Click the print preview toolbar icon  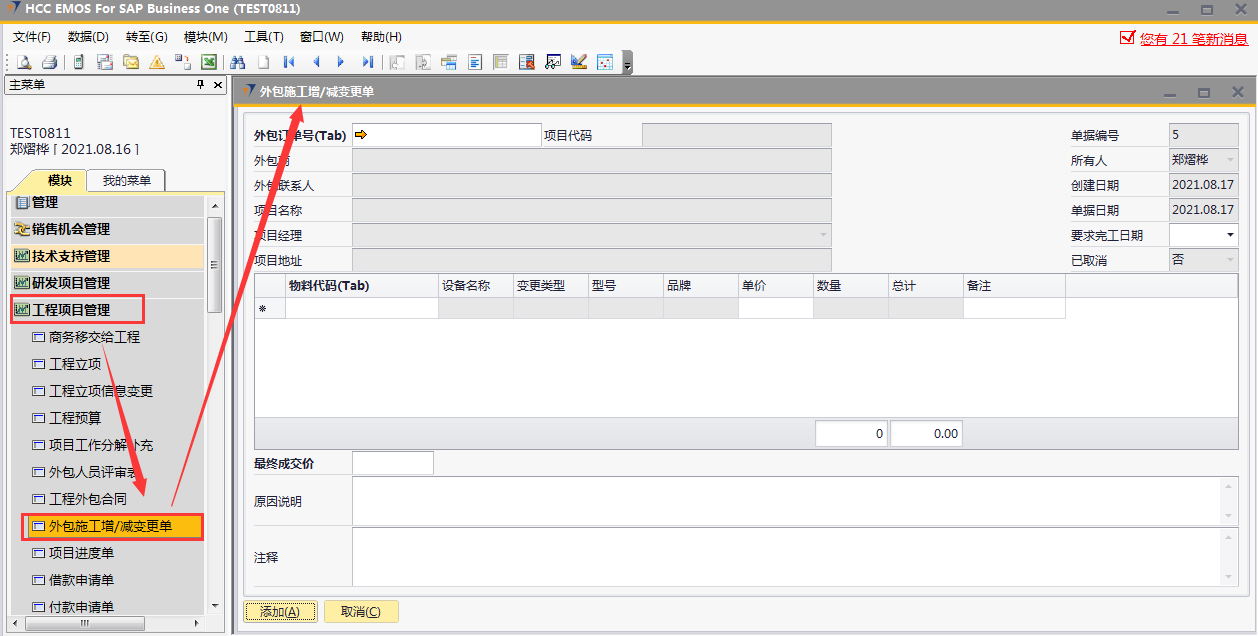(x=23, y=62)
